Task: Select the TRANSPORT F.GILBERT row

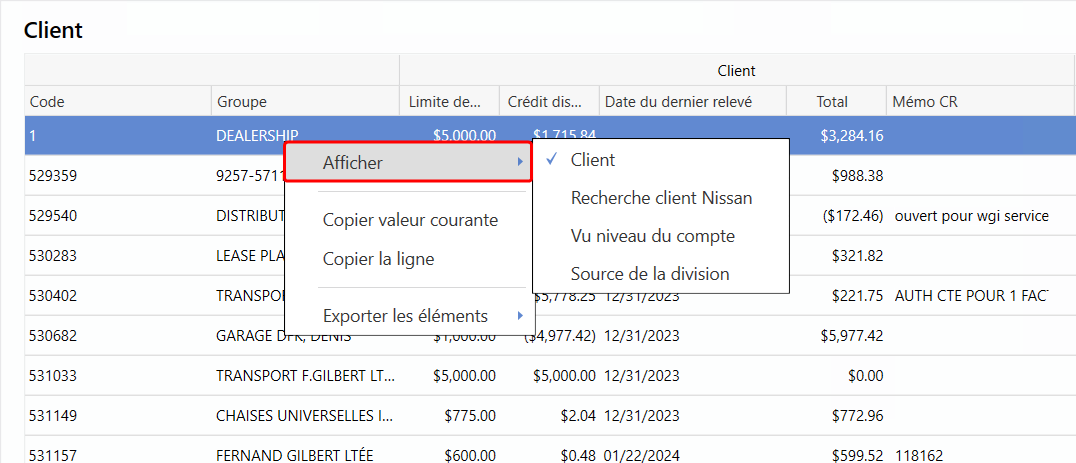Action: [305, 376]
